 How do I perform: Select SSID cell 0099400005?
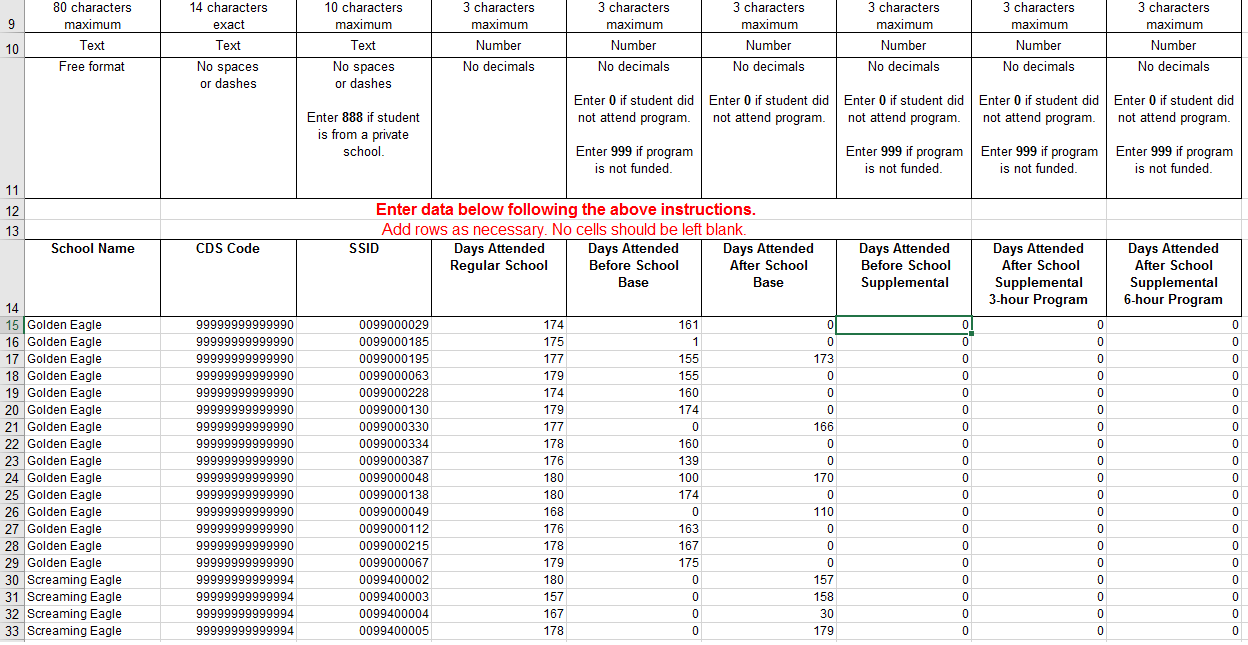[x=363, y=630]
